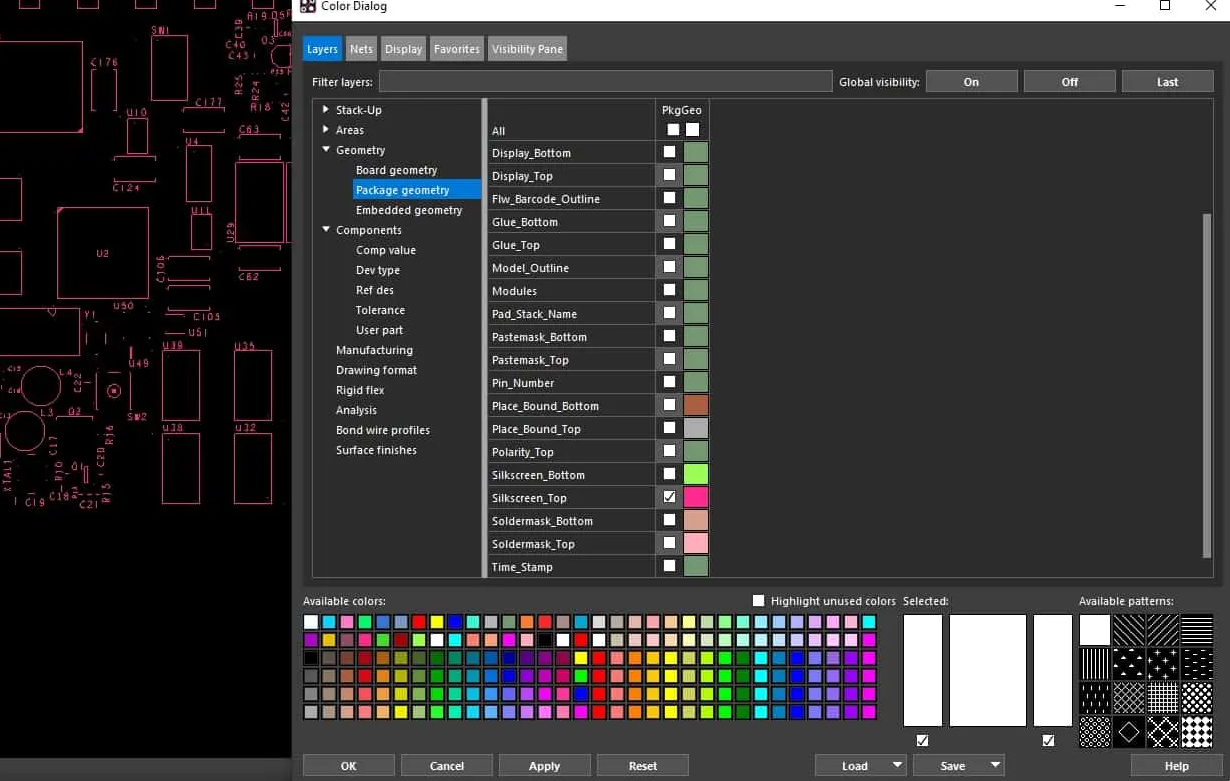Turn global visibility Off

[1069, 82]
